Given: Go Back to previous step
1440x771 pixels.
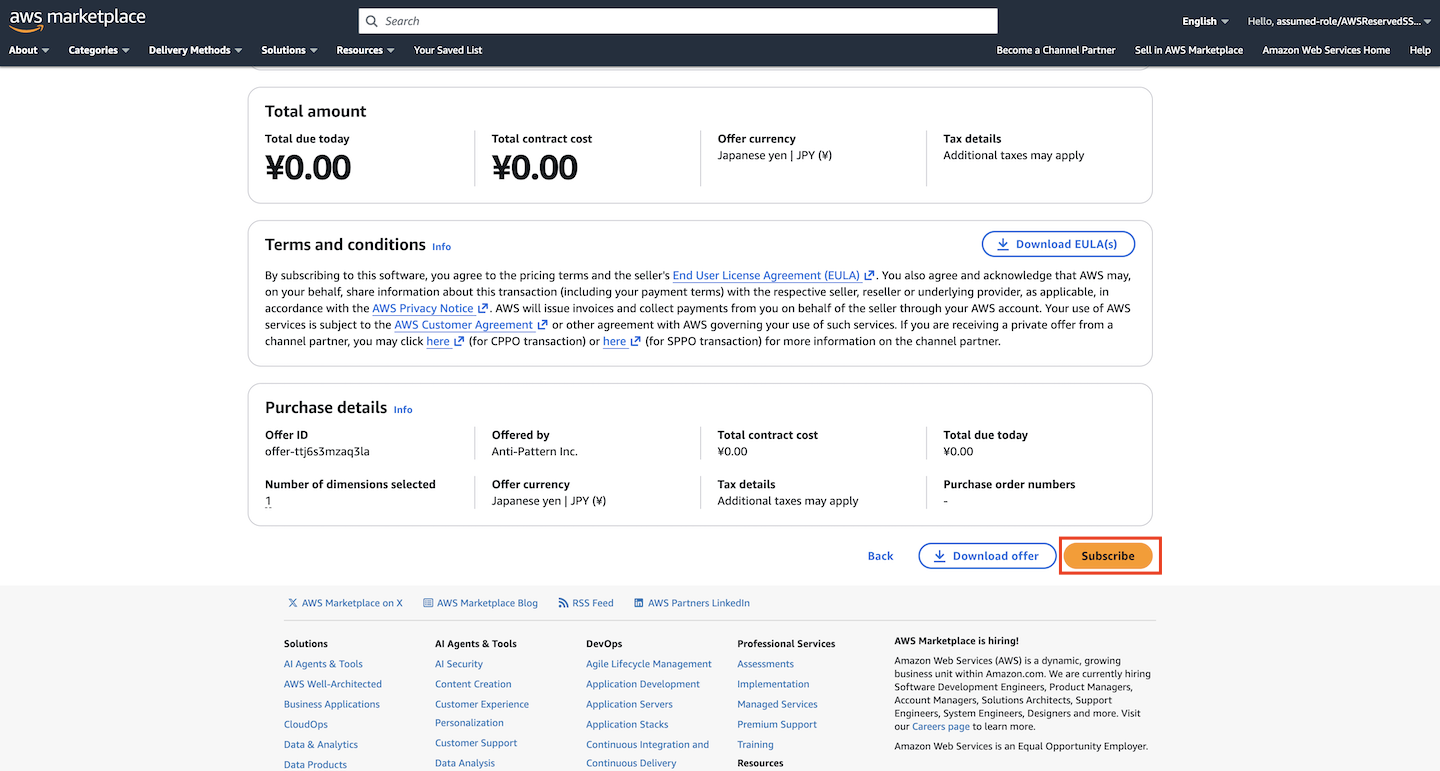Looking at the screenshot, I should pos(880,556).
